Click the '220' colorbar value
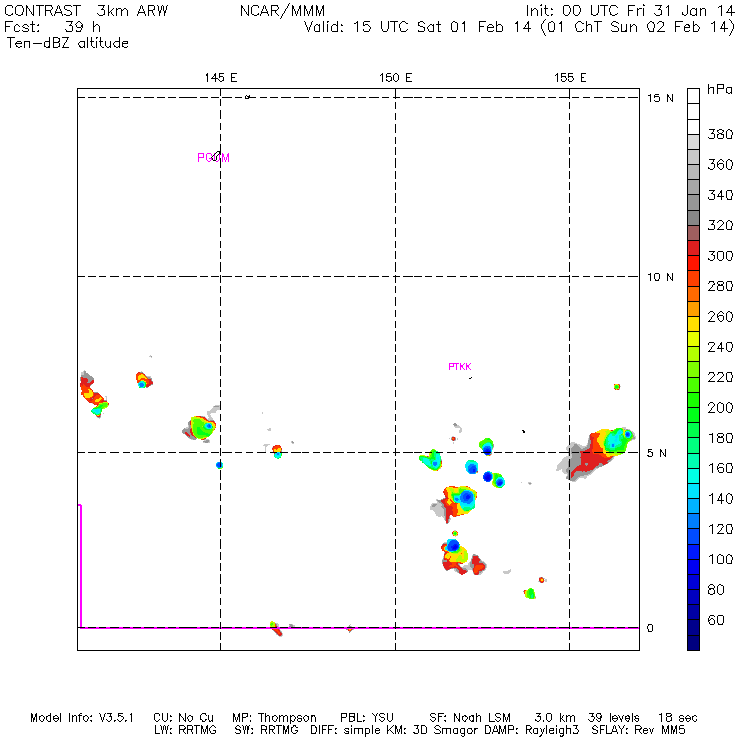Image resolution: width=740 pixels, height=740 pixels. pyautogui.click(x=720, y=377)
